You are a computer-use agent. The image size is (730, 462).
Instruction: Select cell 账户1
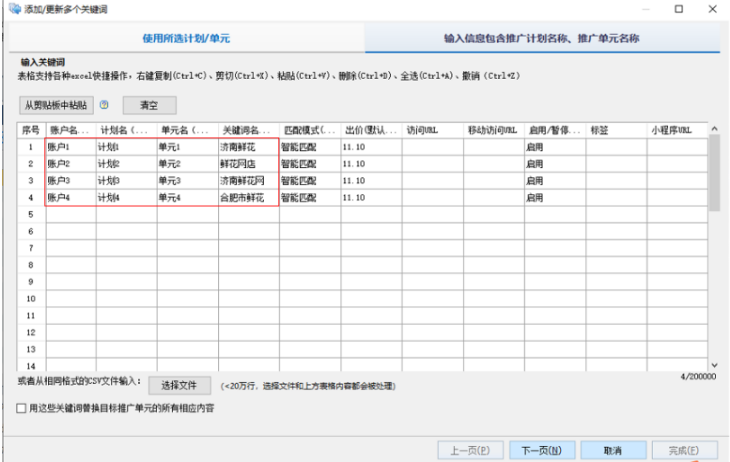(x=71, y=147)
